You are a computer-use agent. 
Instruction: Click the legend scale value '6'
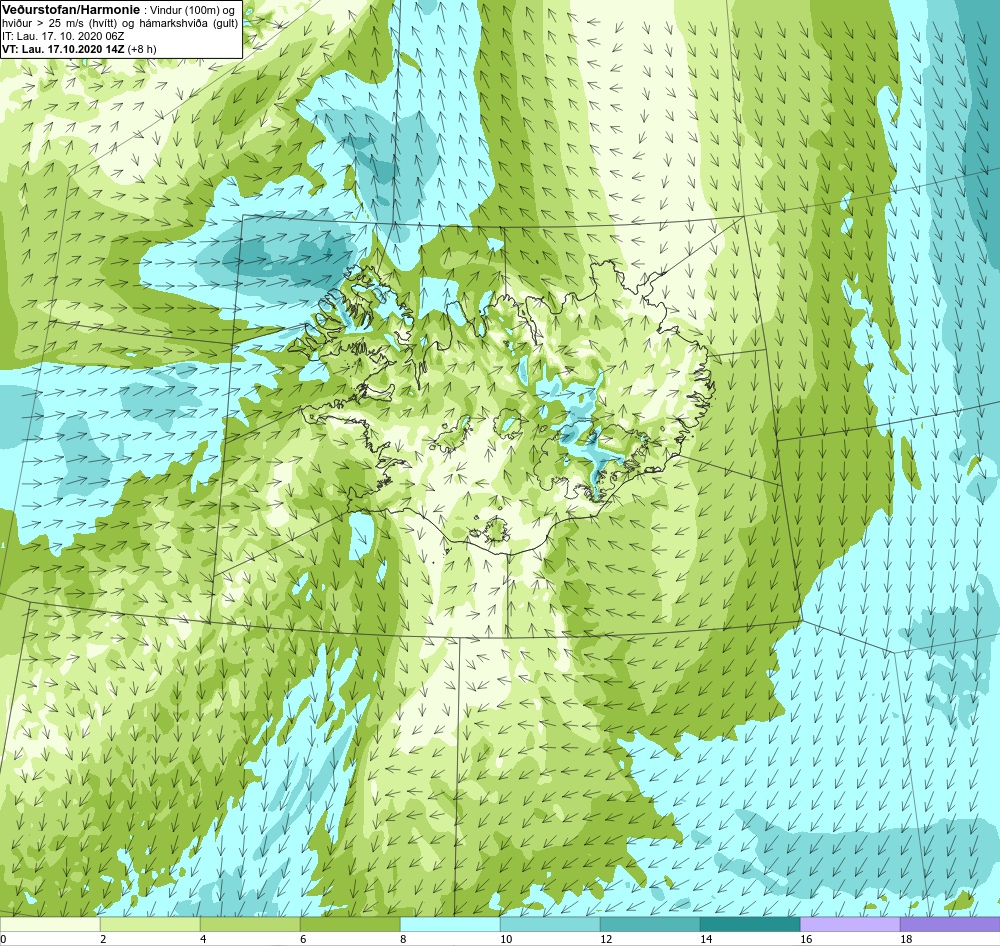304,939
